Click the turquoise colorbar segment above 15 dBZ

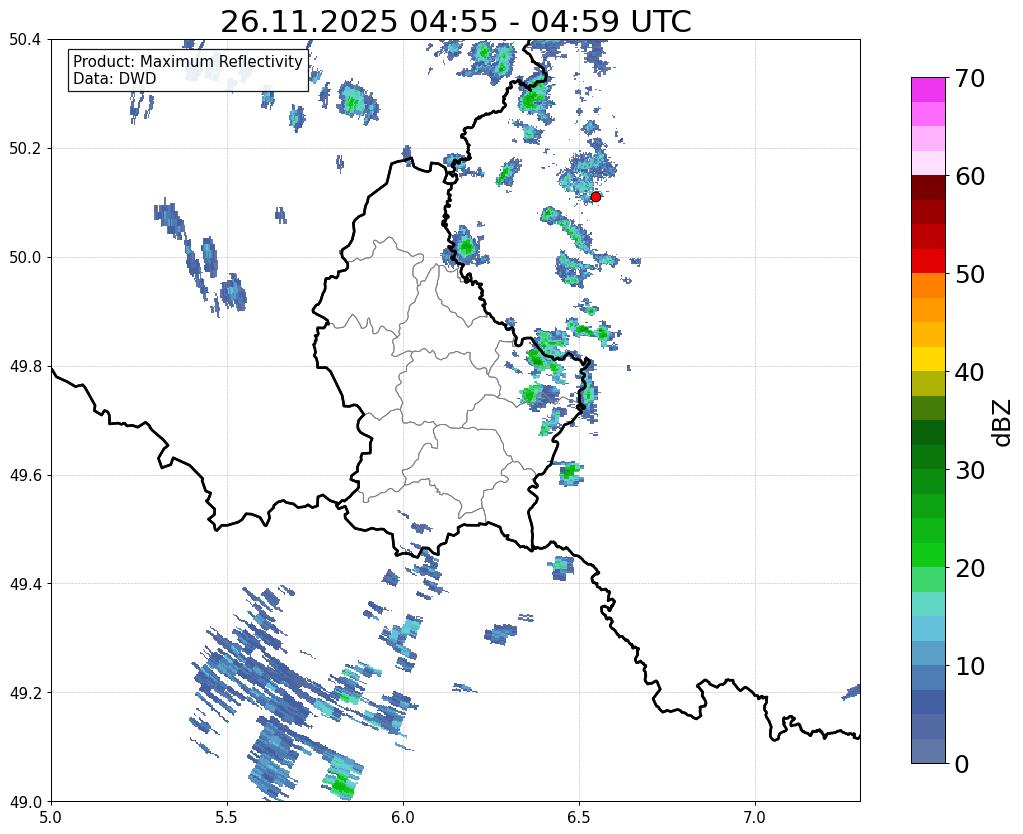(x=928, y=604)
